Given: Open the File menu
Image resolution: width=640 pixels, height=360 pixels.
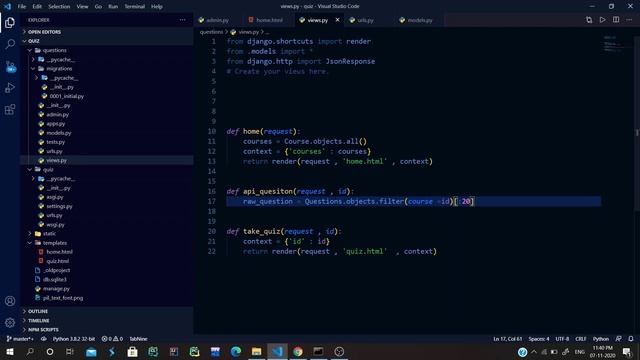Looking at the screenshot, I should [22, 7].
